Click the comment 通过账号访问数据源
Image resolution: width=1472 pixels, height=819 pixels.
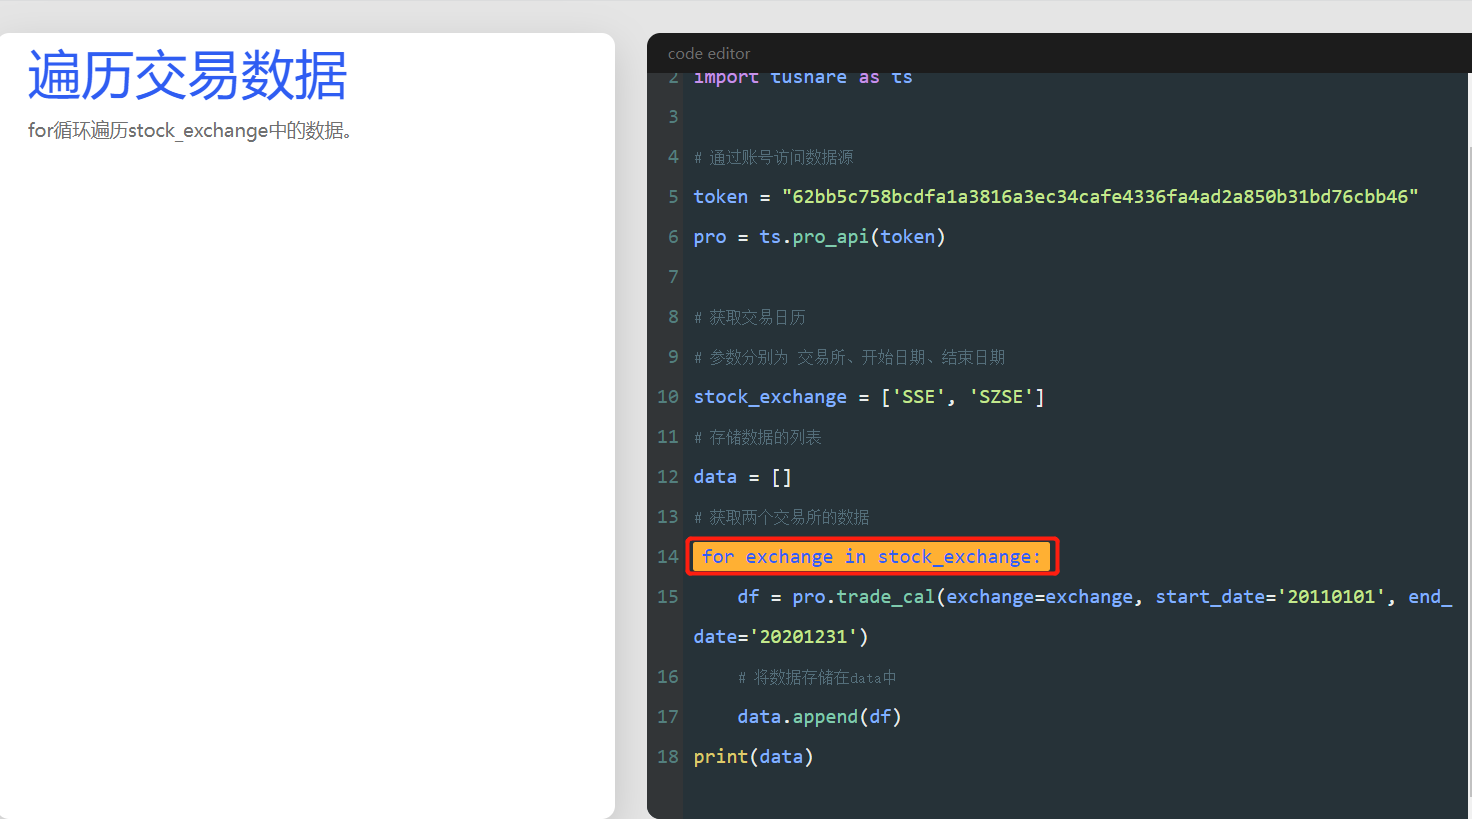774,157
